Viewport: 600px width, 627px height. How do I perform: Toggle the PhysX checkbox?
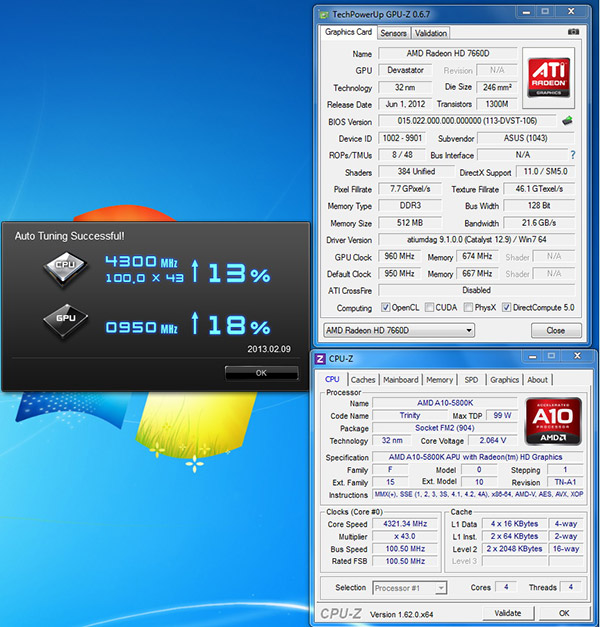click(468, 307)
